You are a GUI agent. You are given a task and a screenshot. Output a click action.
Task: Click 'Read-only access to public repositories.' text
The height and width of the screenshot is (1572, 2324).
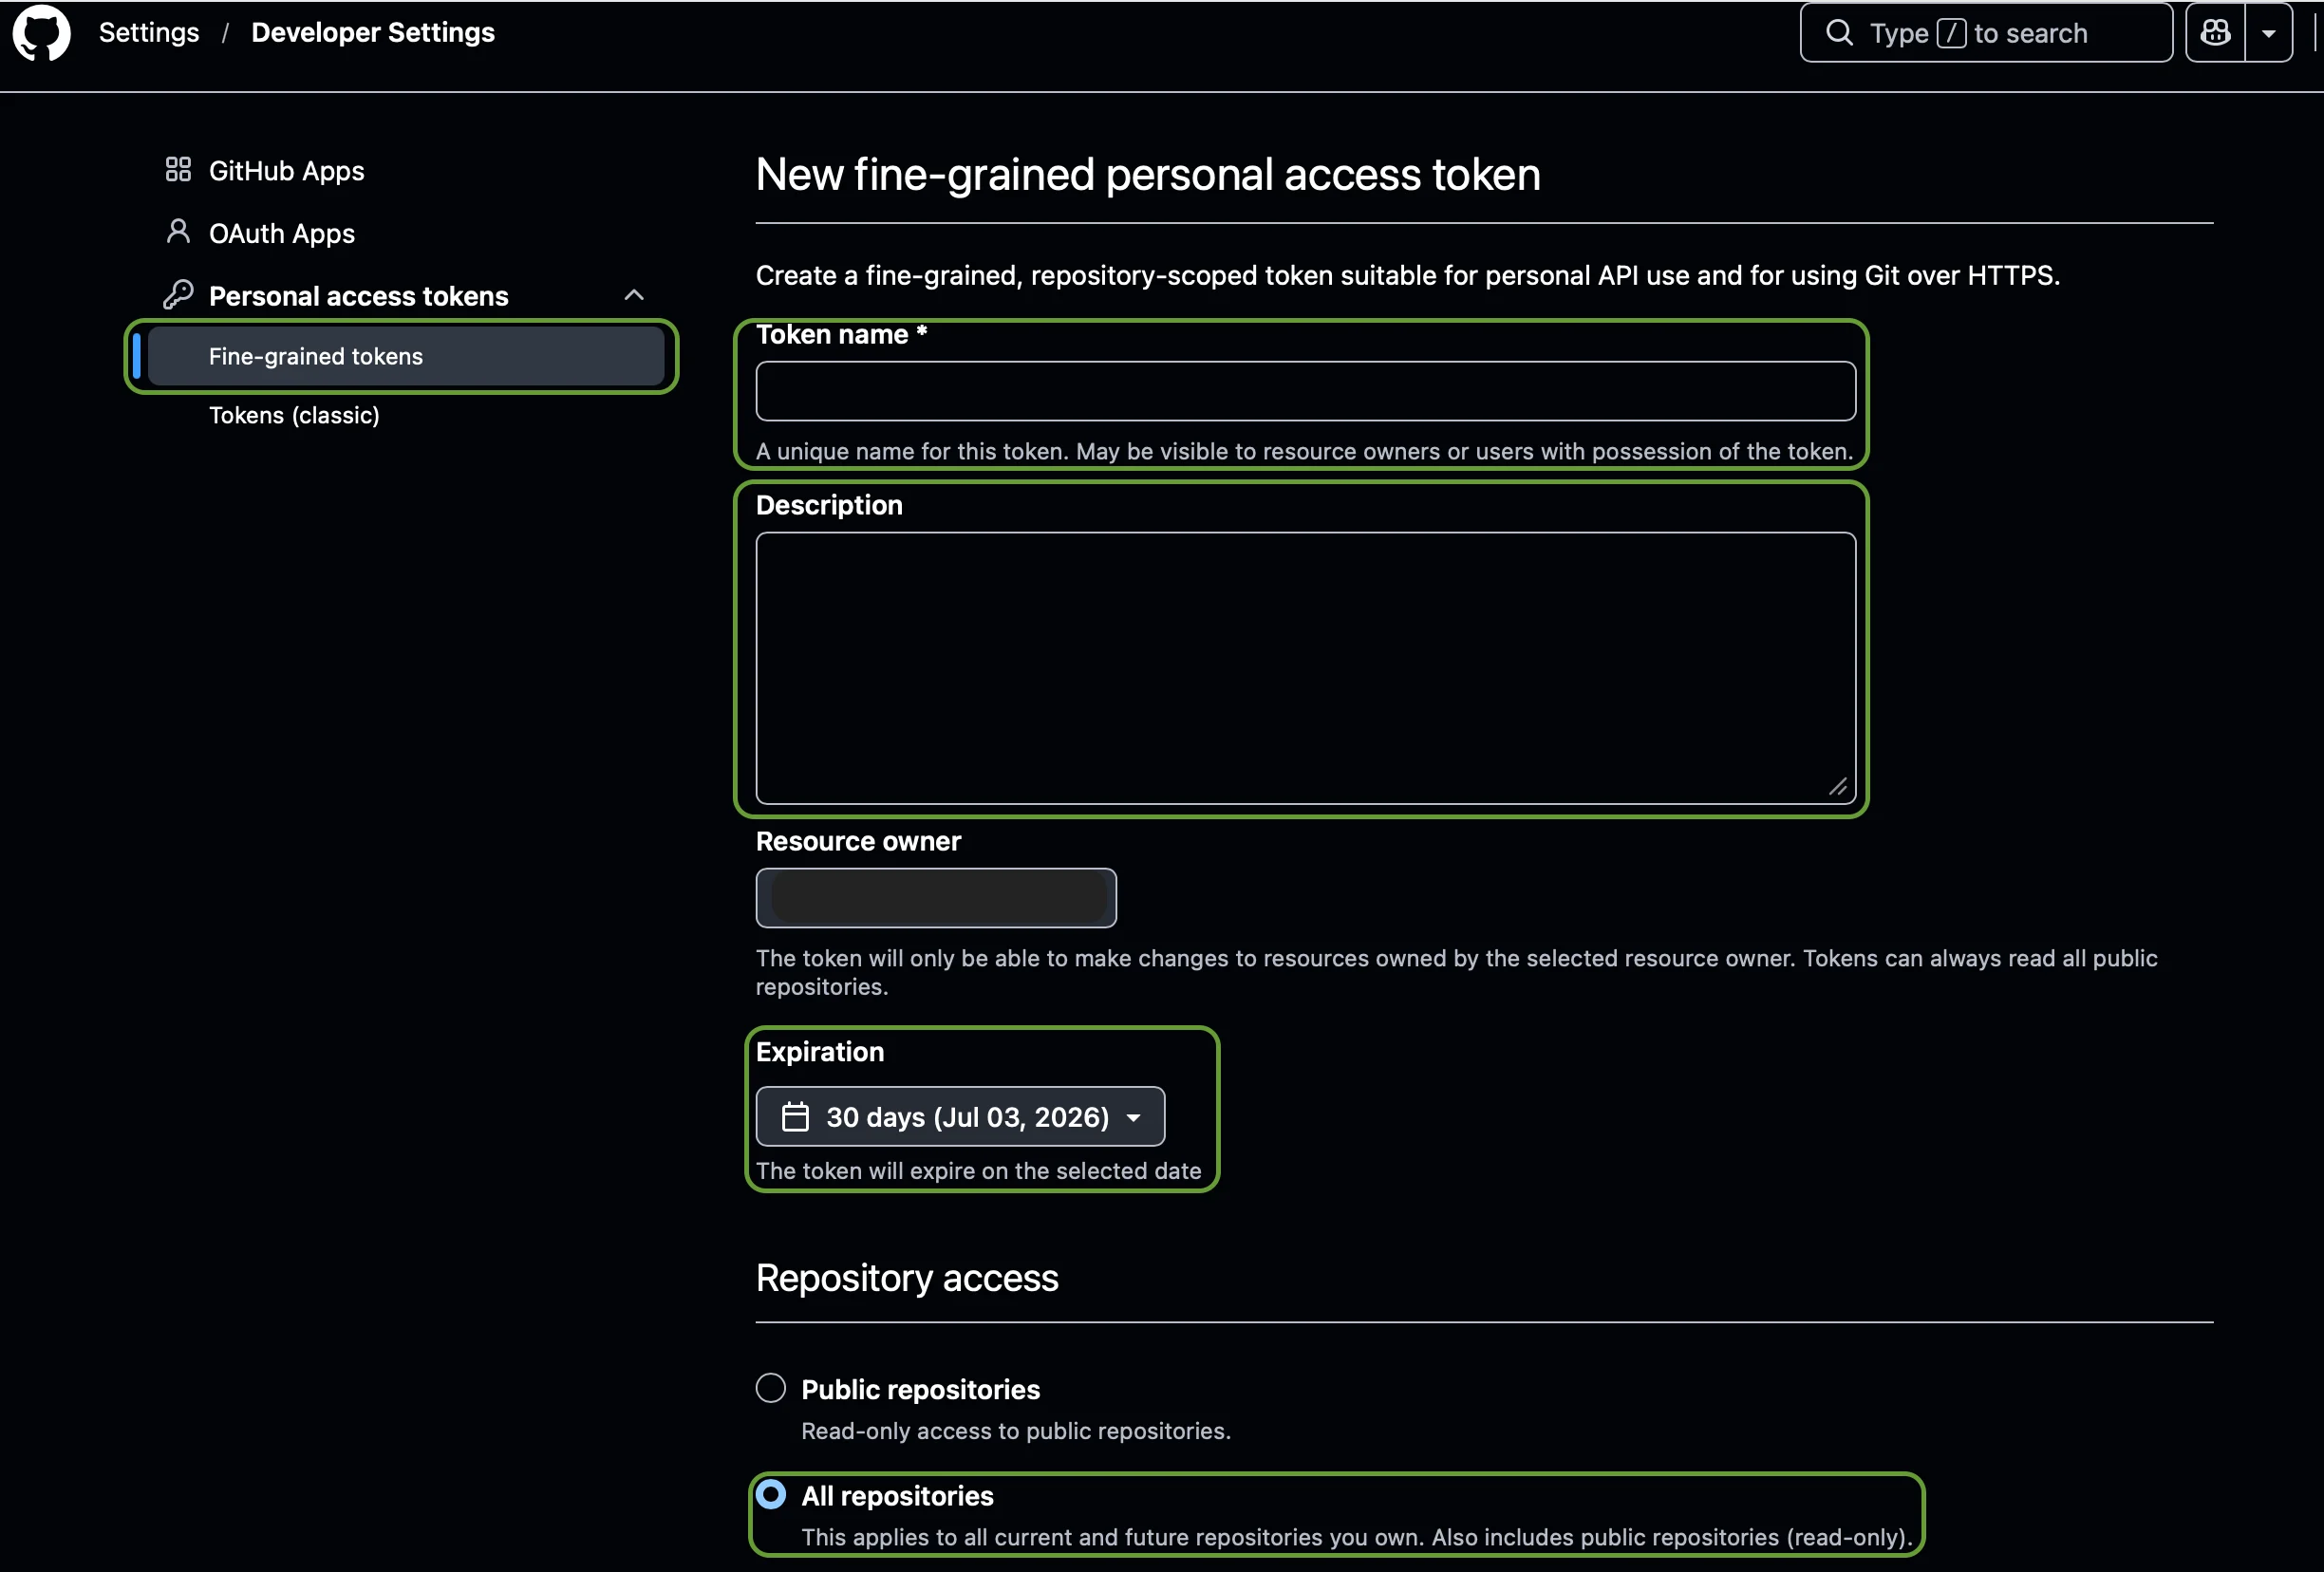1016,1431
